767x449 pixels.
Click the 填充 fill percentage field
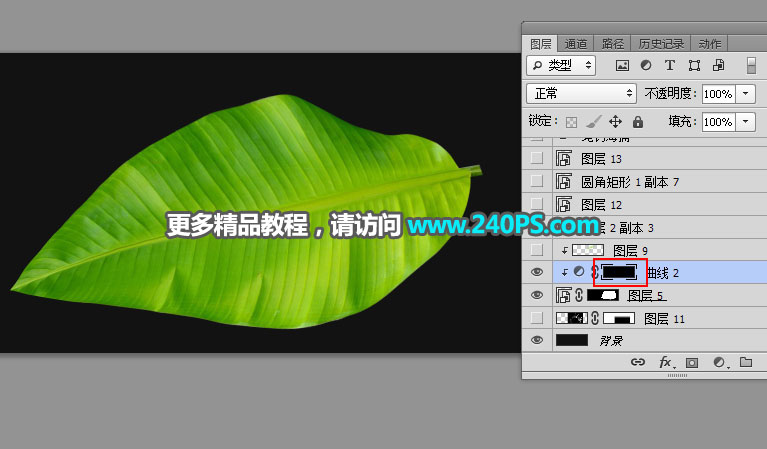(717, 121)
